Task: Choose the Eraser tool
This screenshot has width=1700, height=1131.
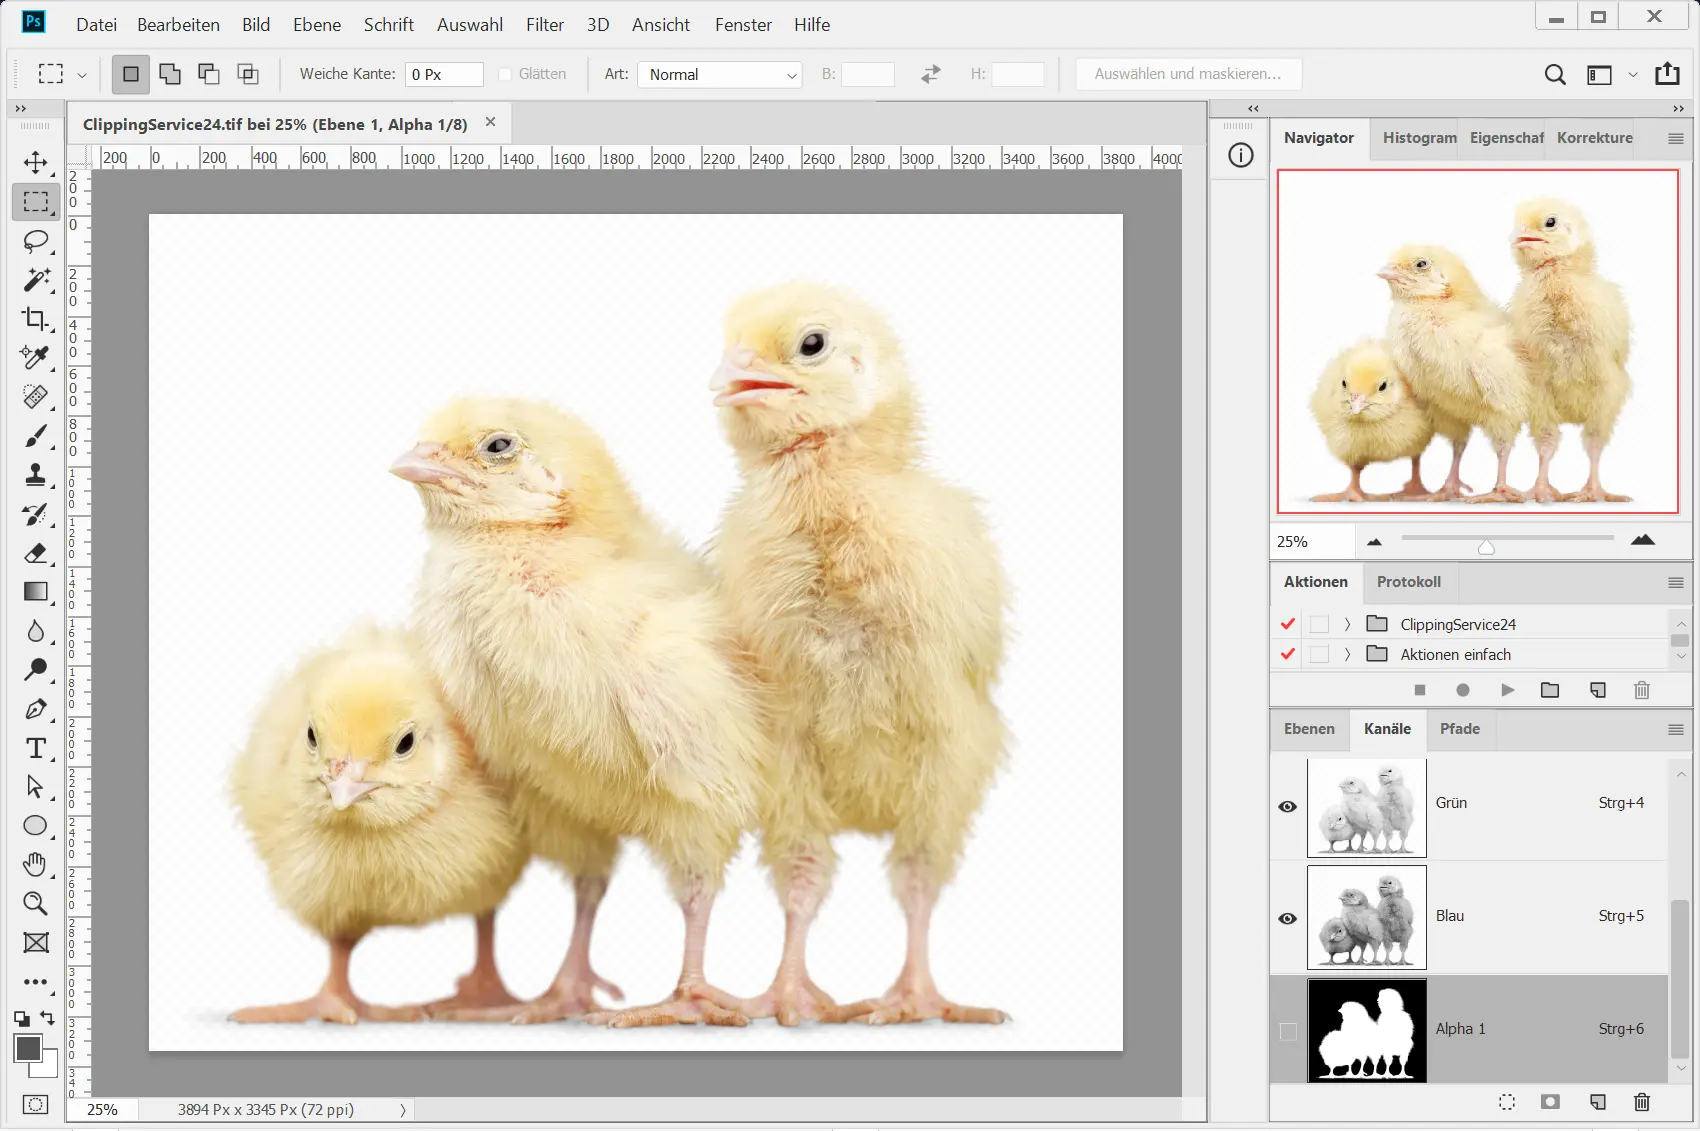Action: pyautogui.click(x=36, y=553)
